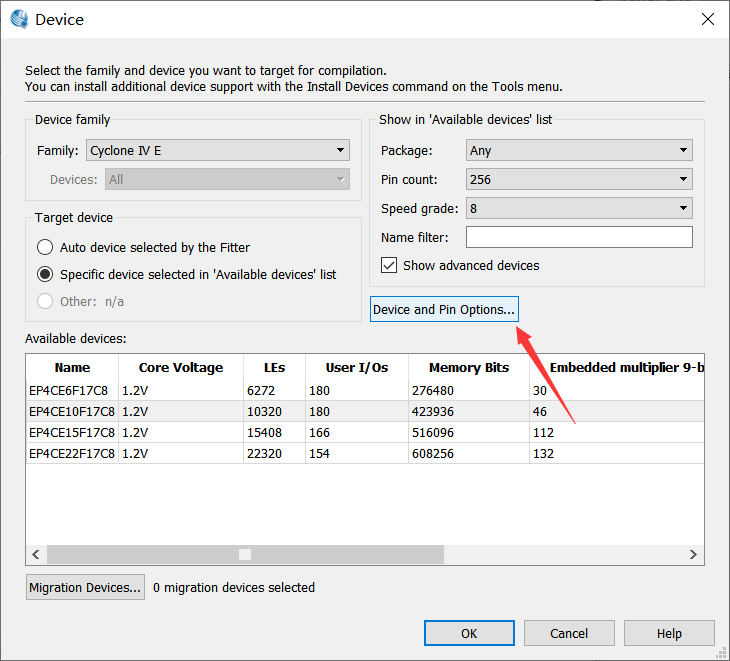Open the Pin count dropdown
The width and height of the screenshot is (730, 661).
[x=579, y=180]
